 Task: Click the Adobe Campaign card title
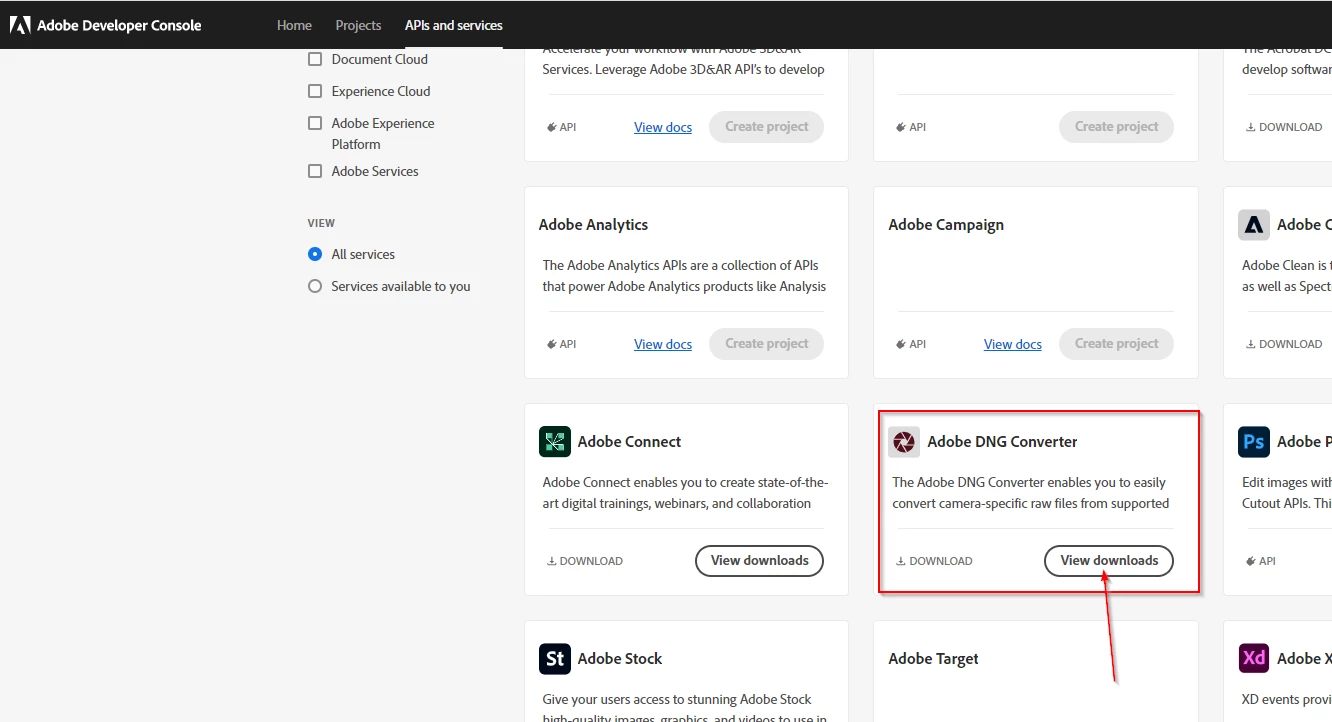click(946, 225)
